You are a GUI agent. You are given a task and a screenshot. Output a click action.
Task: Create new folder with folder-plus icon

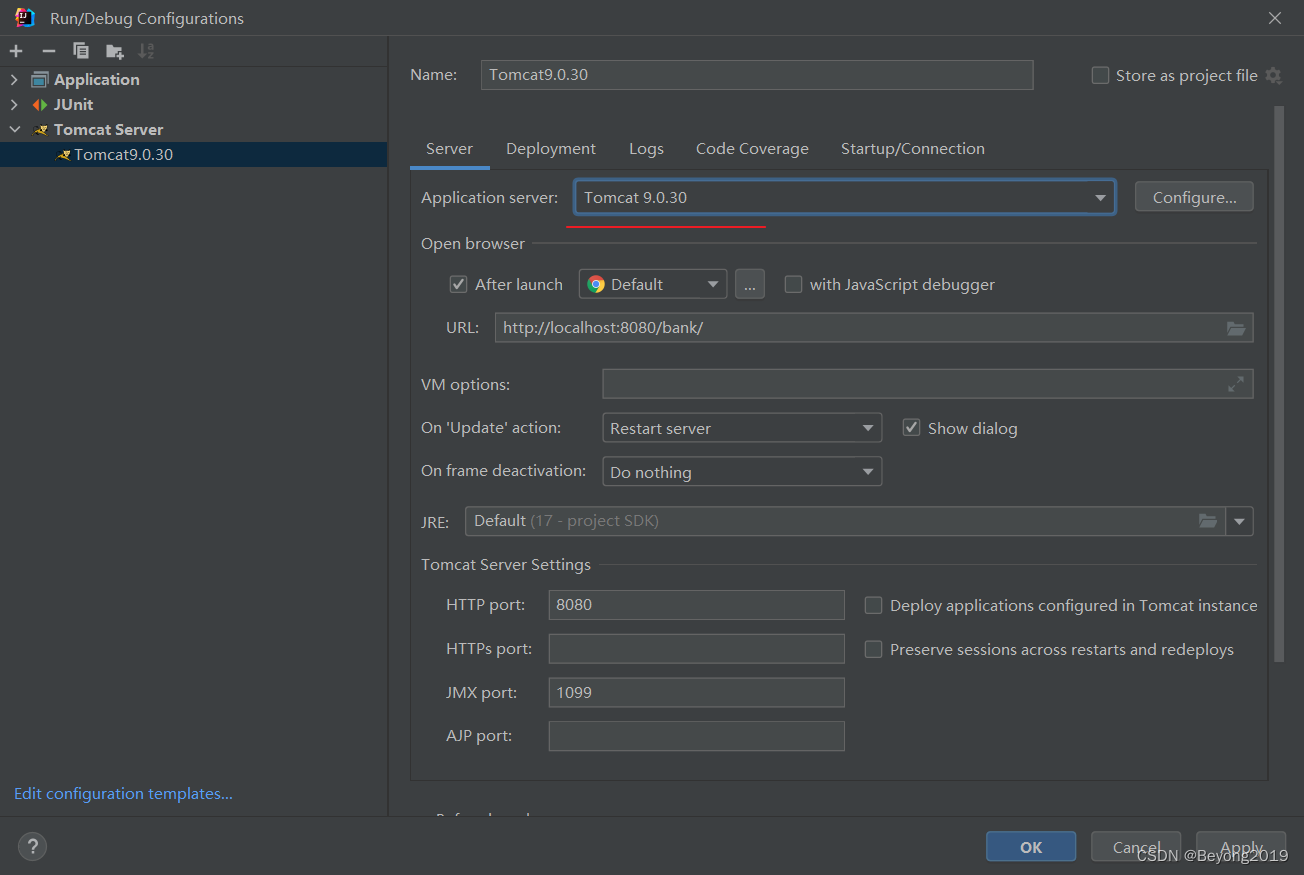(114, 51)
